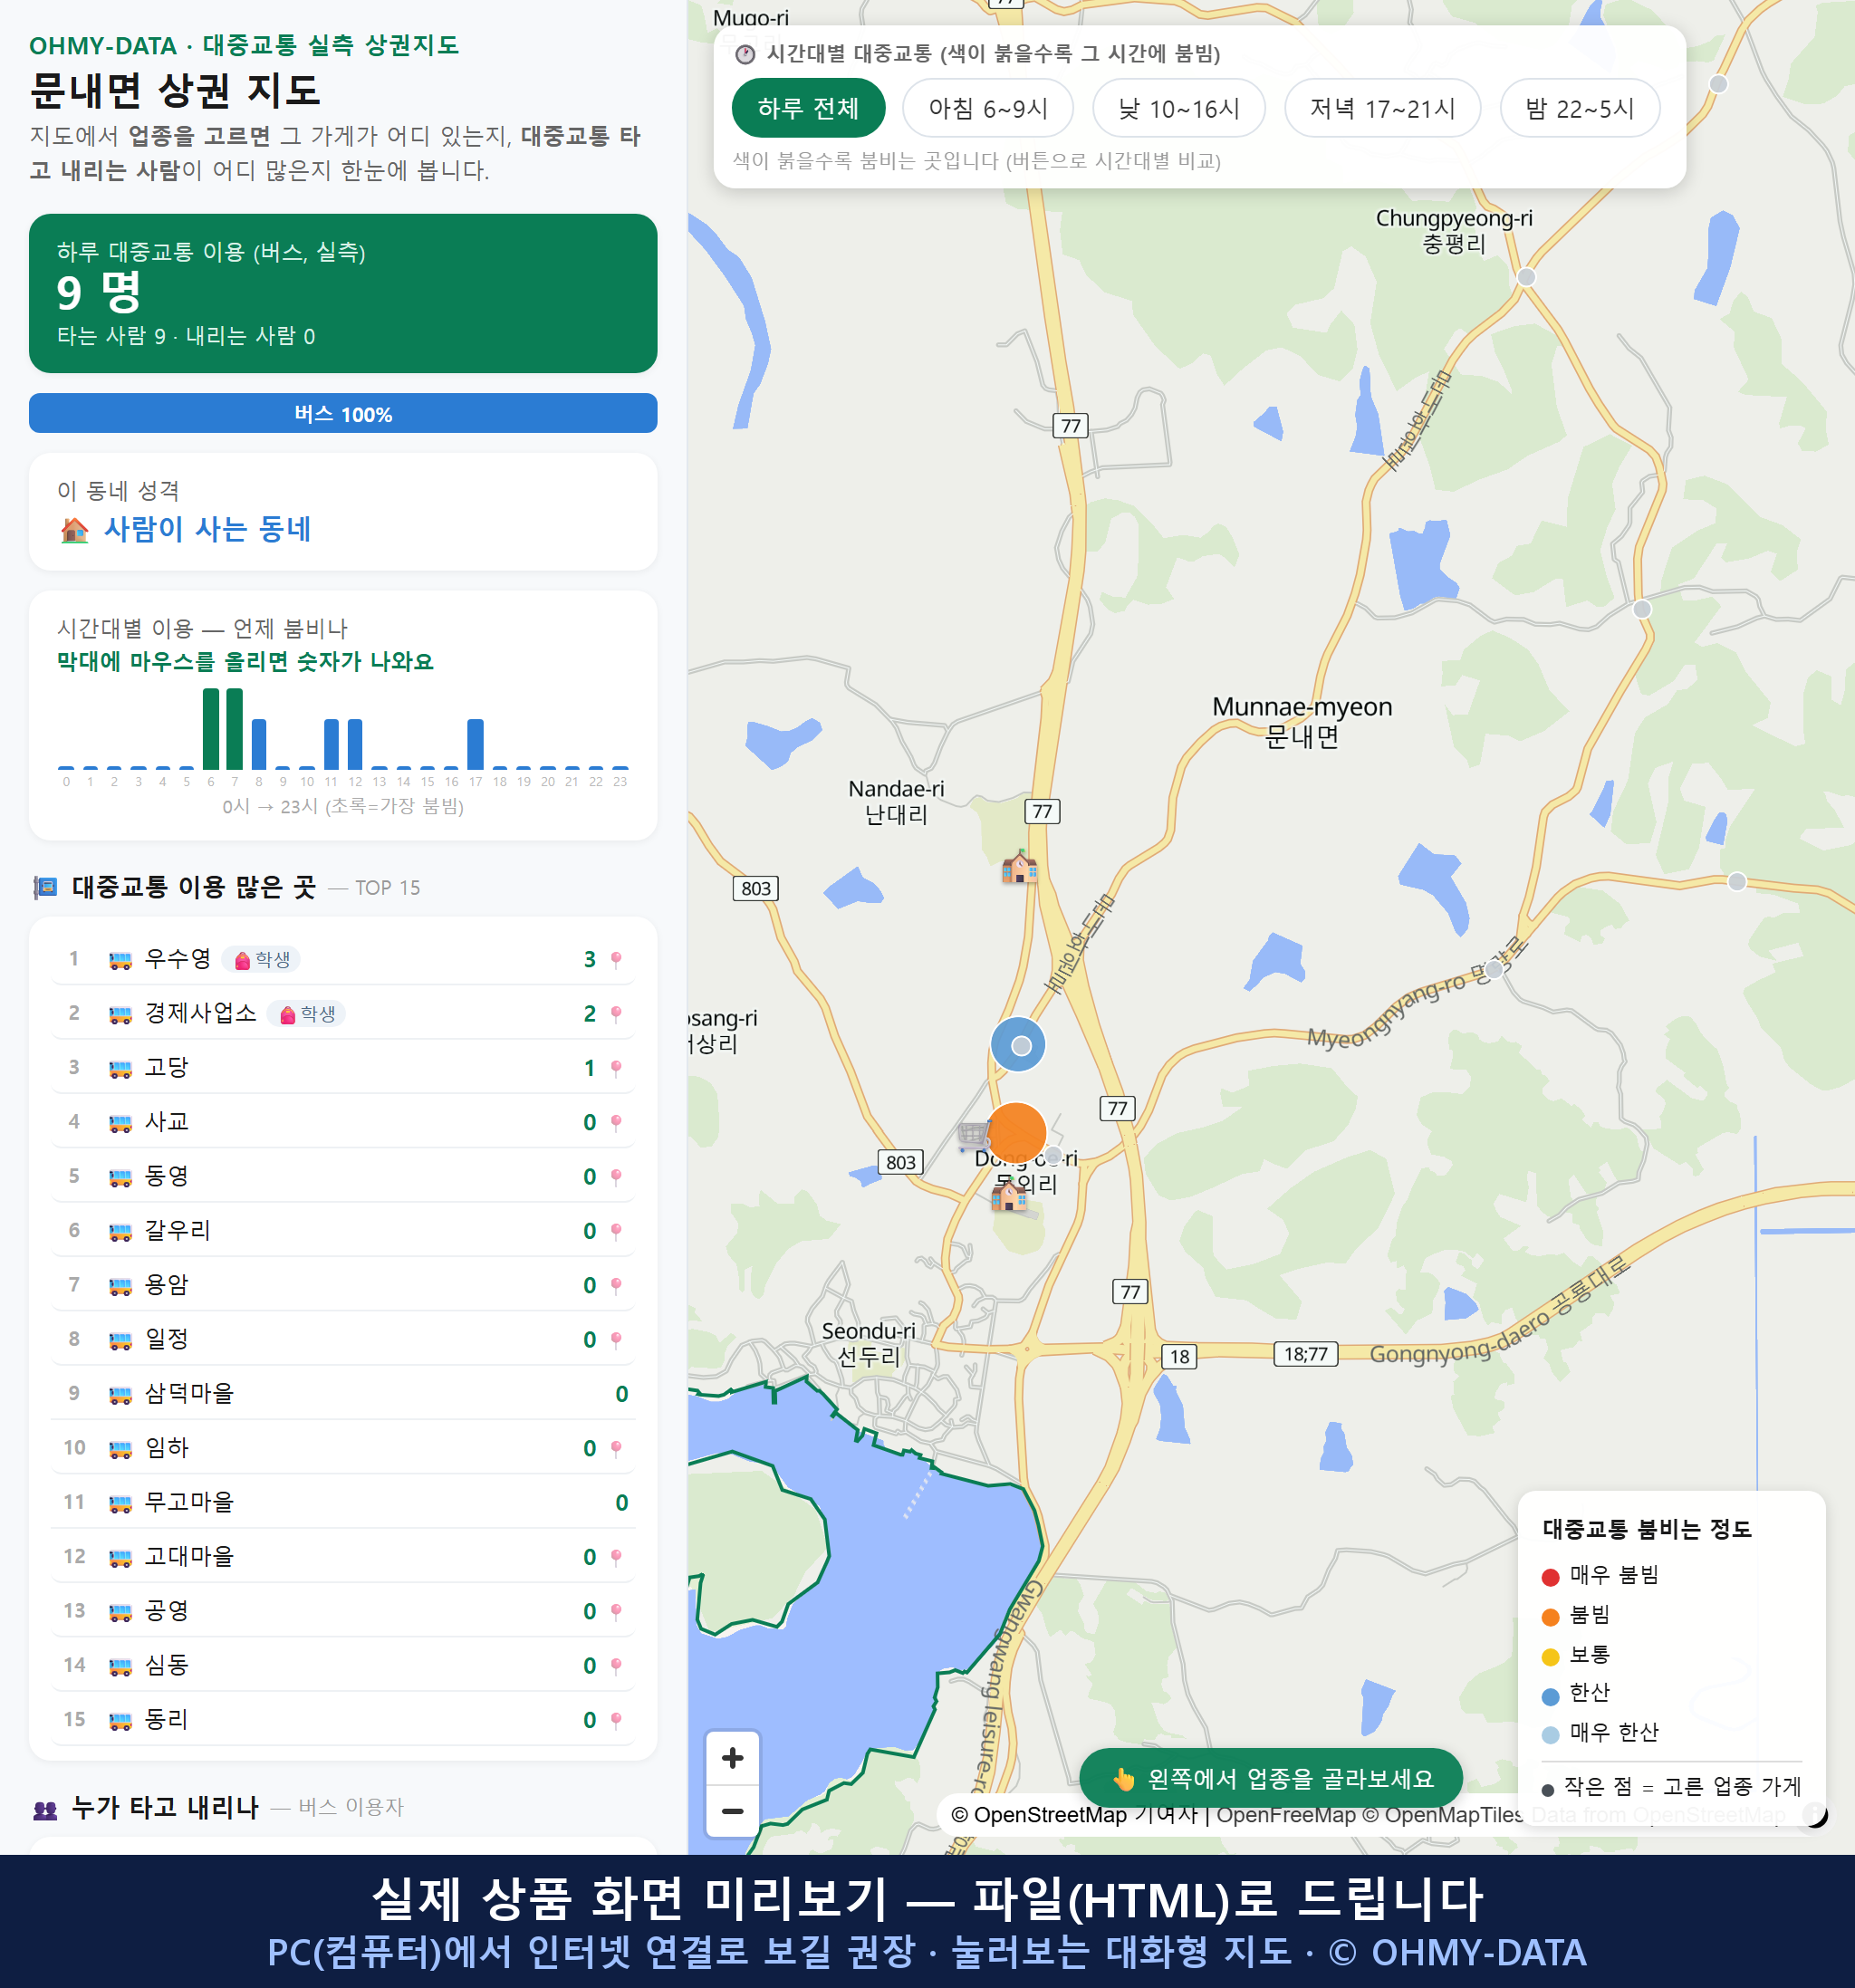Click the pin icon in 고당 row
This screenshot has width=1855, height=1988.
pos(616,1068)
